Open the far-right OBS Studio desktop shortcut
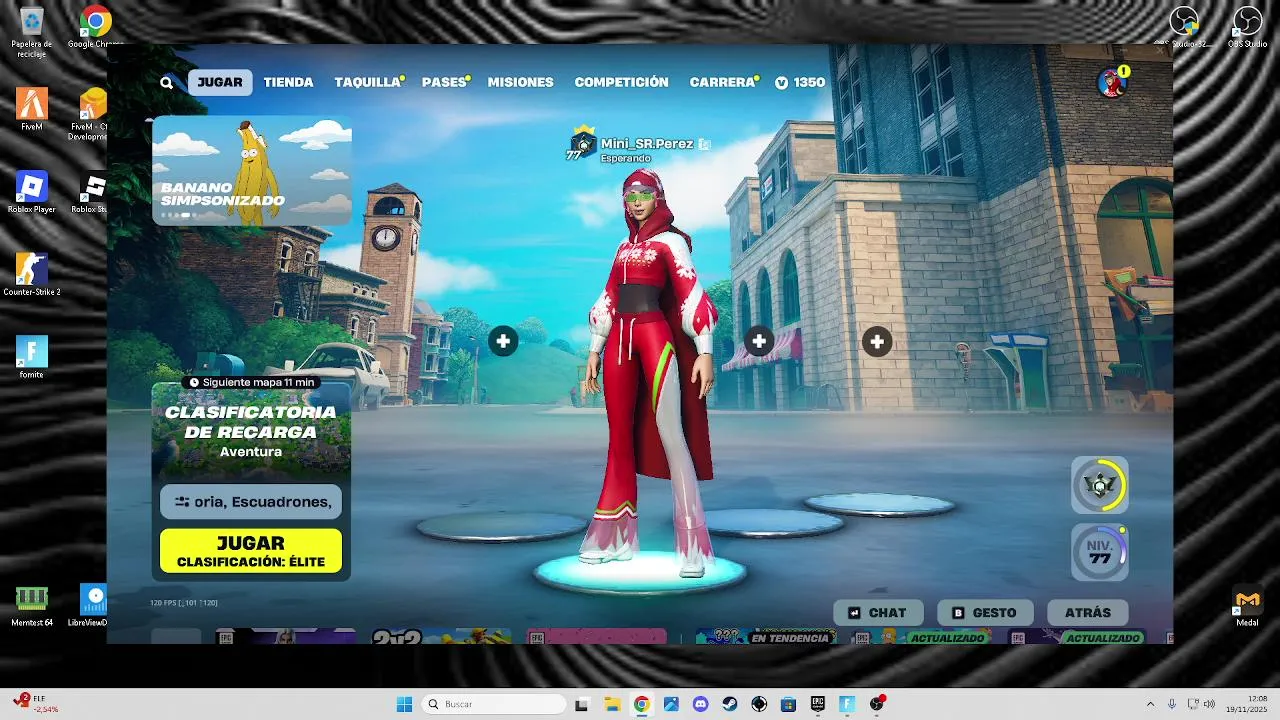Viewport: 1280px width, 720px height. click(1247, 28)
